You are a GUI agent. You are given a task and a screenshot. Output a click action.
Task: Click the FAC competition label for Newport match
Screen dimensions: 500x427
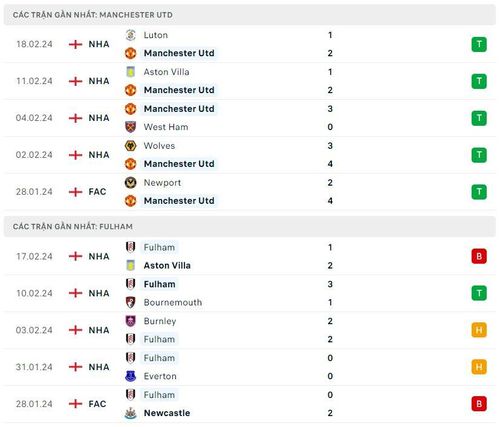click(x=97, y=192)
